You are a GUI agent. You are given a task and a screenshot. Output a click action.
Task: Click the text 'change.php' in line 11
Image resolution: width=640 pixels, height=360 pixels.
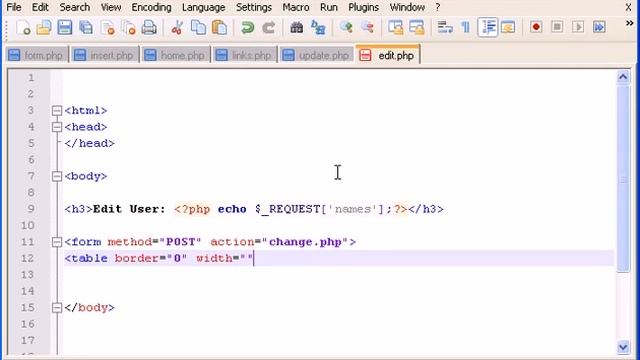tap(305, 242)
